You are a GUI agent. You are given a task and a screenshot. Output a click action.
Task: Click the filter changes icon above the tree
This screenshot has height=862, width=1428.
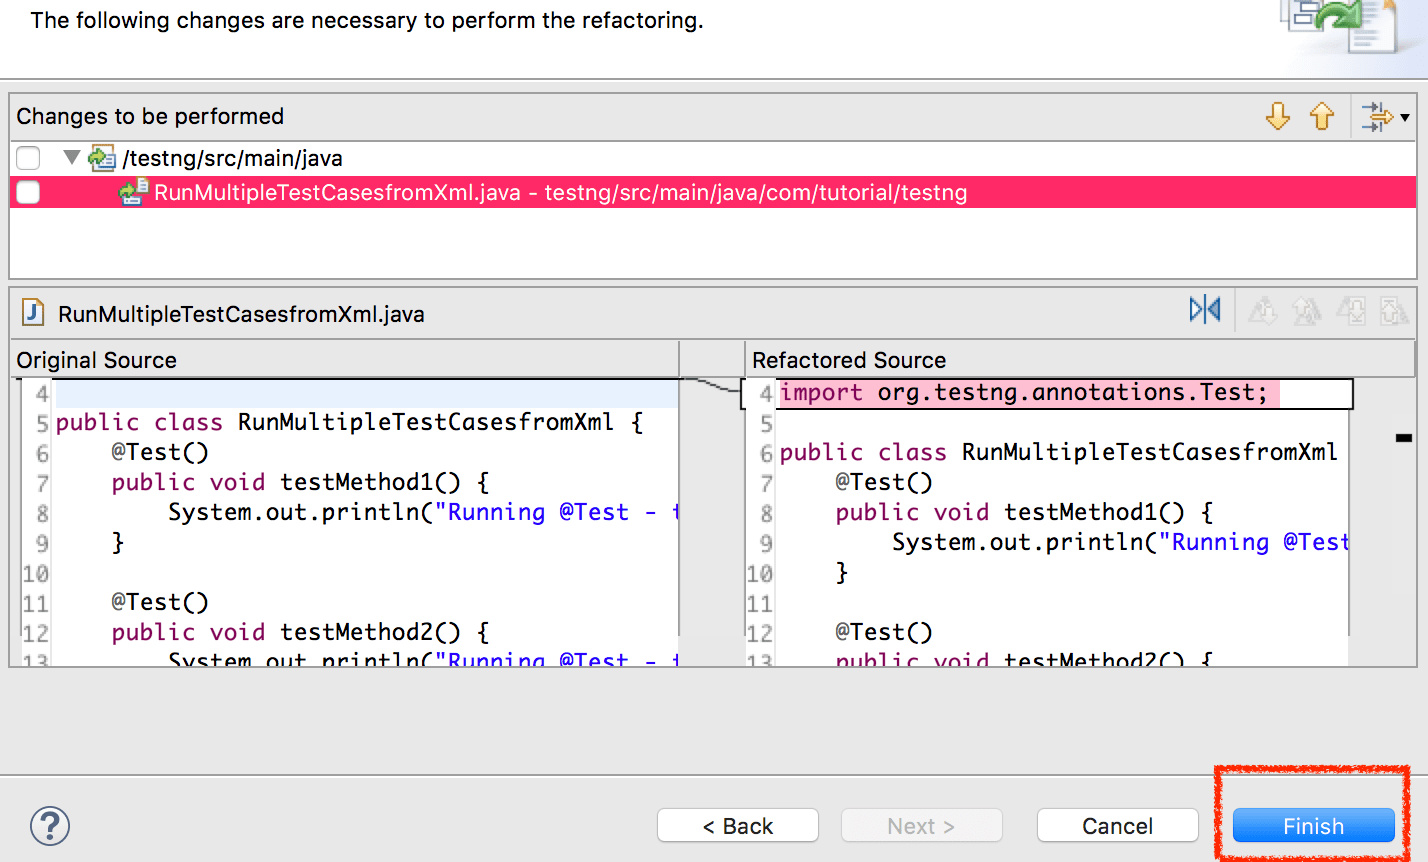click(x=1378, y=117)
